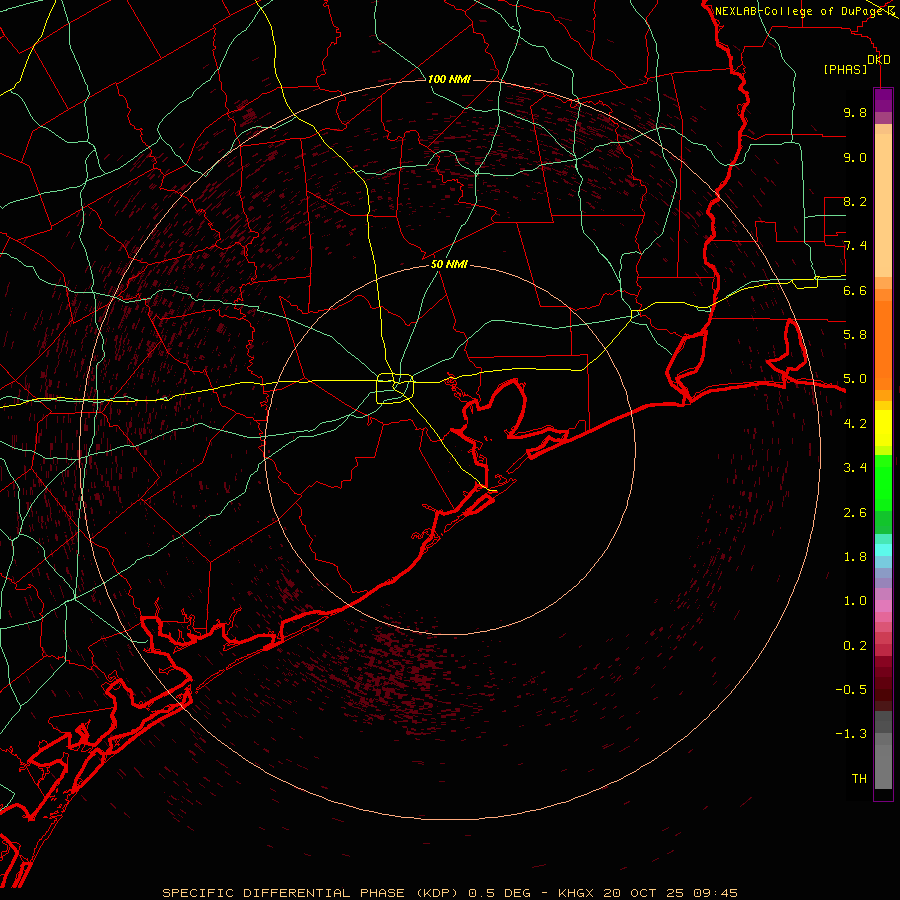
Task: Select the 5.8 scale label
Action: 855,335
